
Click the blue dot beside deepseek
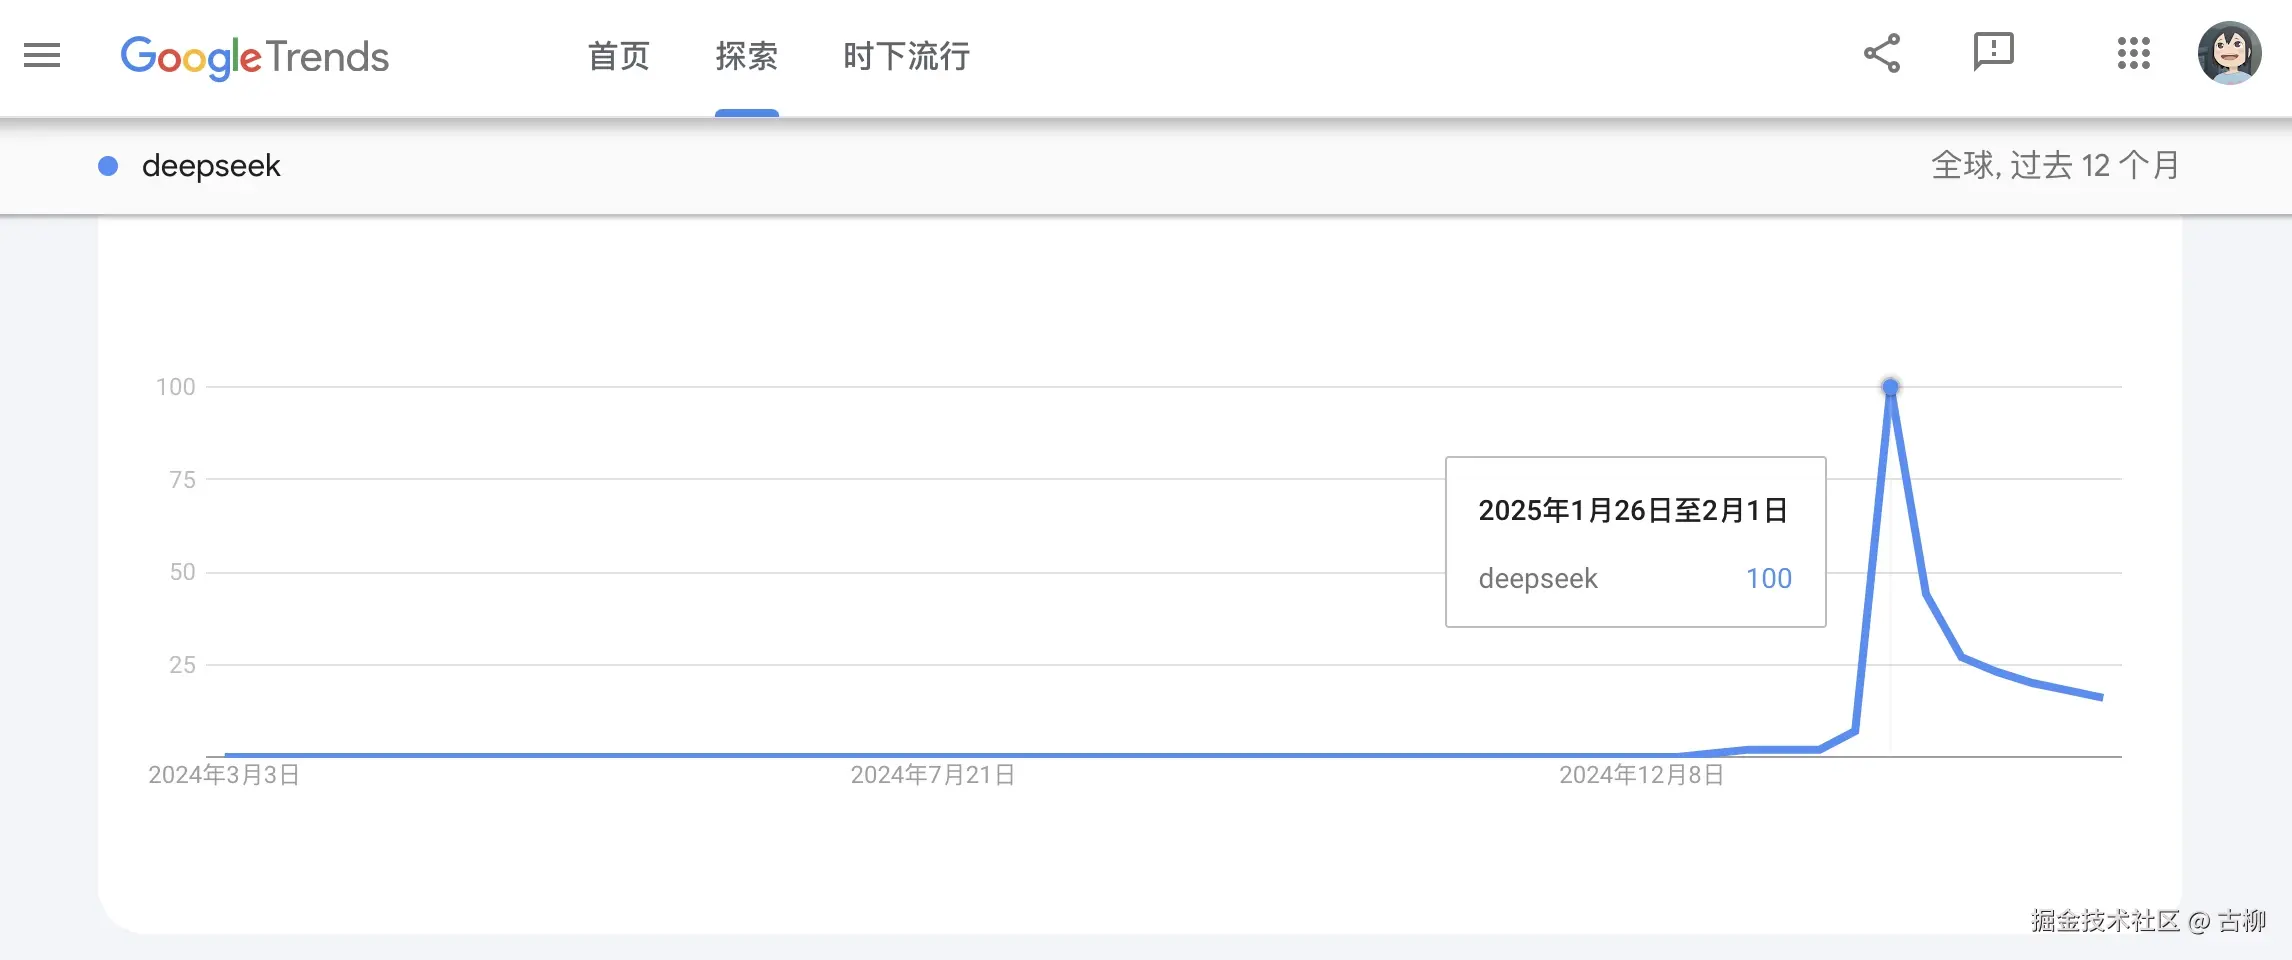click(108, 166)
